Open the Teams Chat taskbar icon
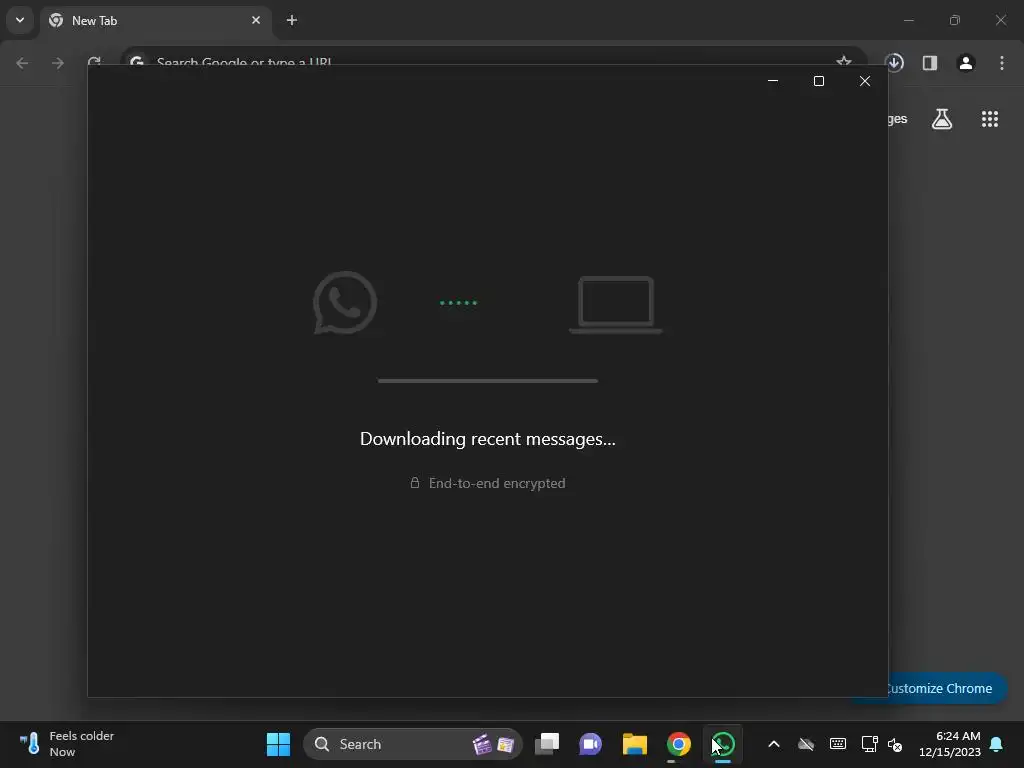 590,744
